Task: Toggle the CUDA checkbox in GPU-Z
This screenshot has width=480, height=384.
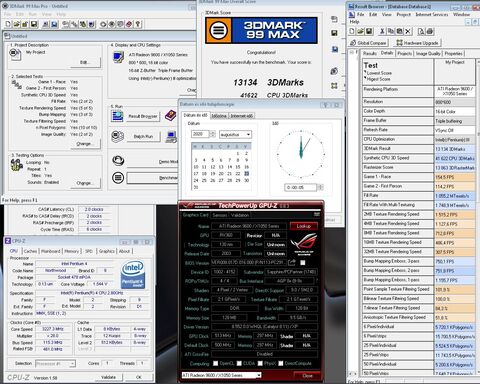Action: 239,363
